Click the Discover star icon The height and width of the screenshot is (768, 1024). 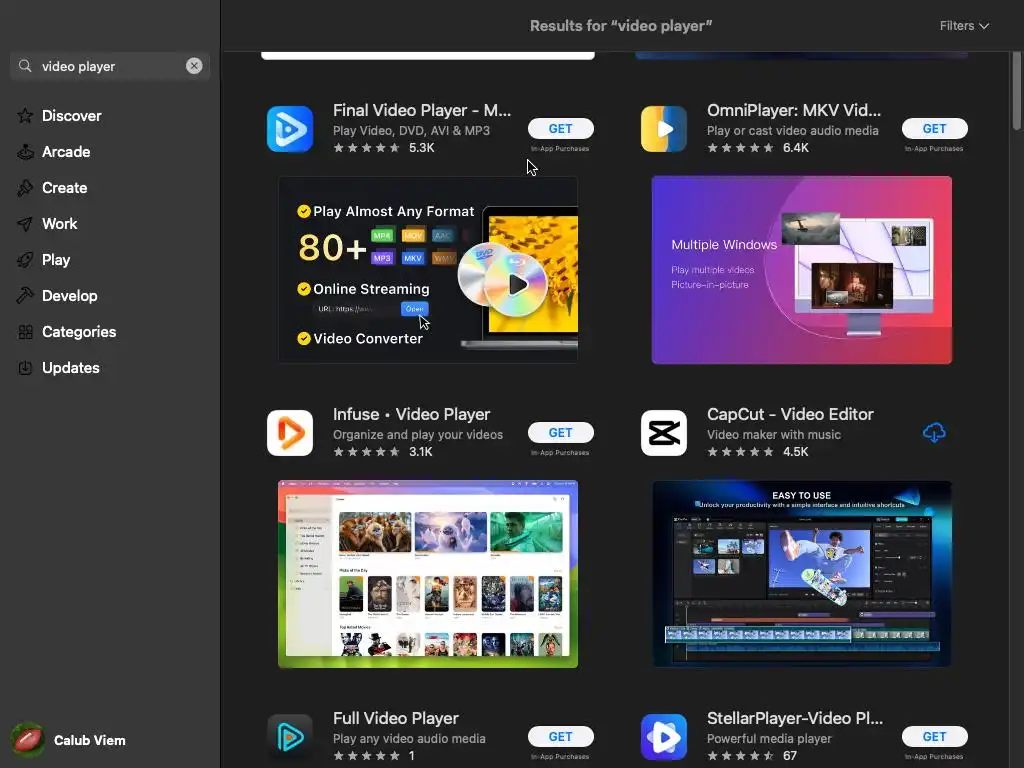25,116
